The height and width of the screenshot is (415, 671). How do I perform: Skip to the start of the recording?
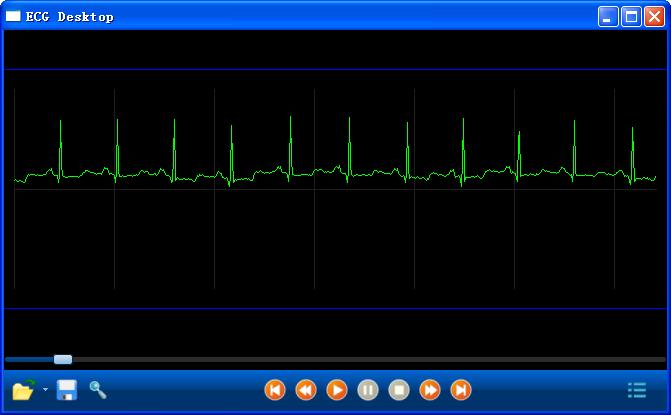tap(275, 390)
